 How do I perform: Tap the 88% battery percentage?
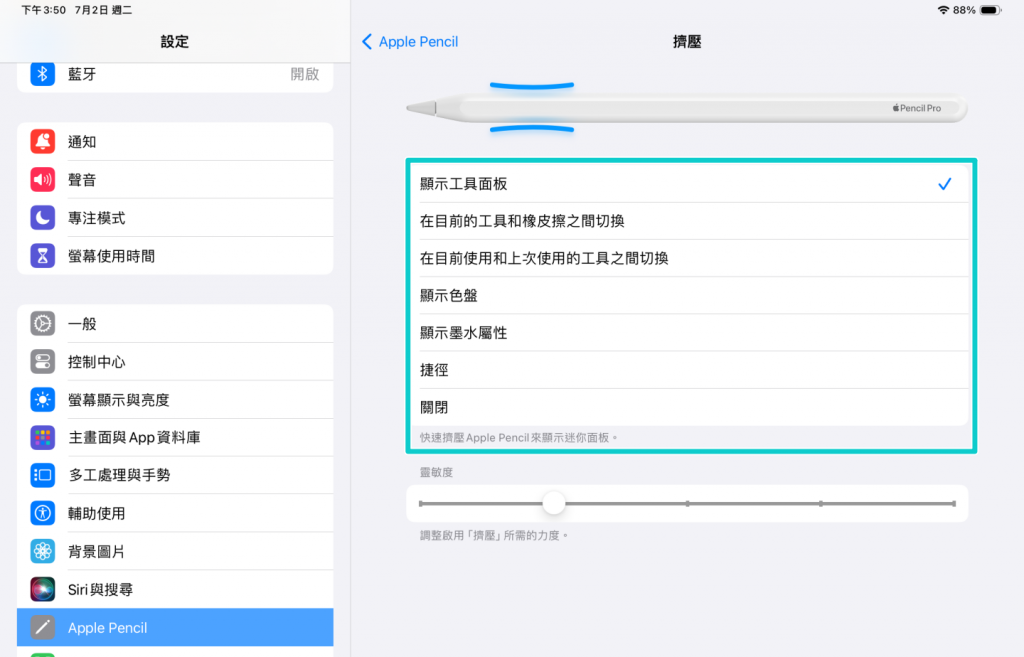[964, 10]
